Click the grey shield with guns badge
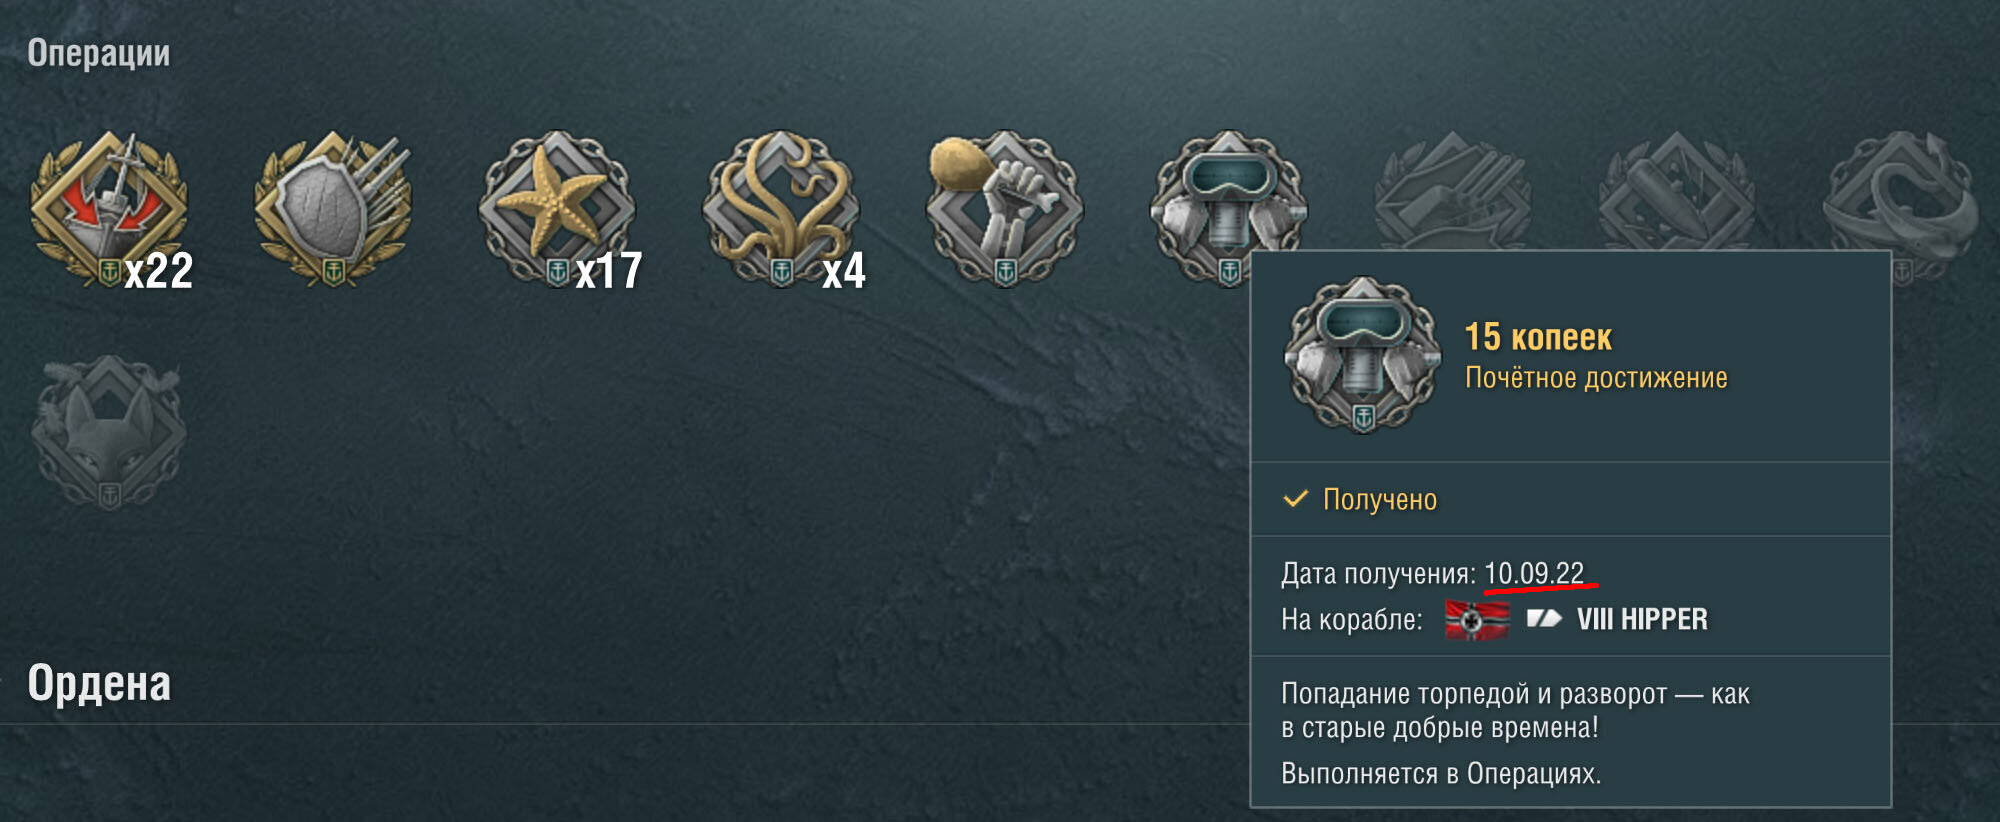The width and height of the screenshot is (2000, 822). (x=333, y=209)
